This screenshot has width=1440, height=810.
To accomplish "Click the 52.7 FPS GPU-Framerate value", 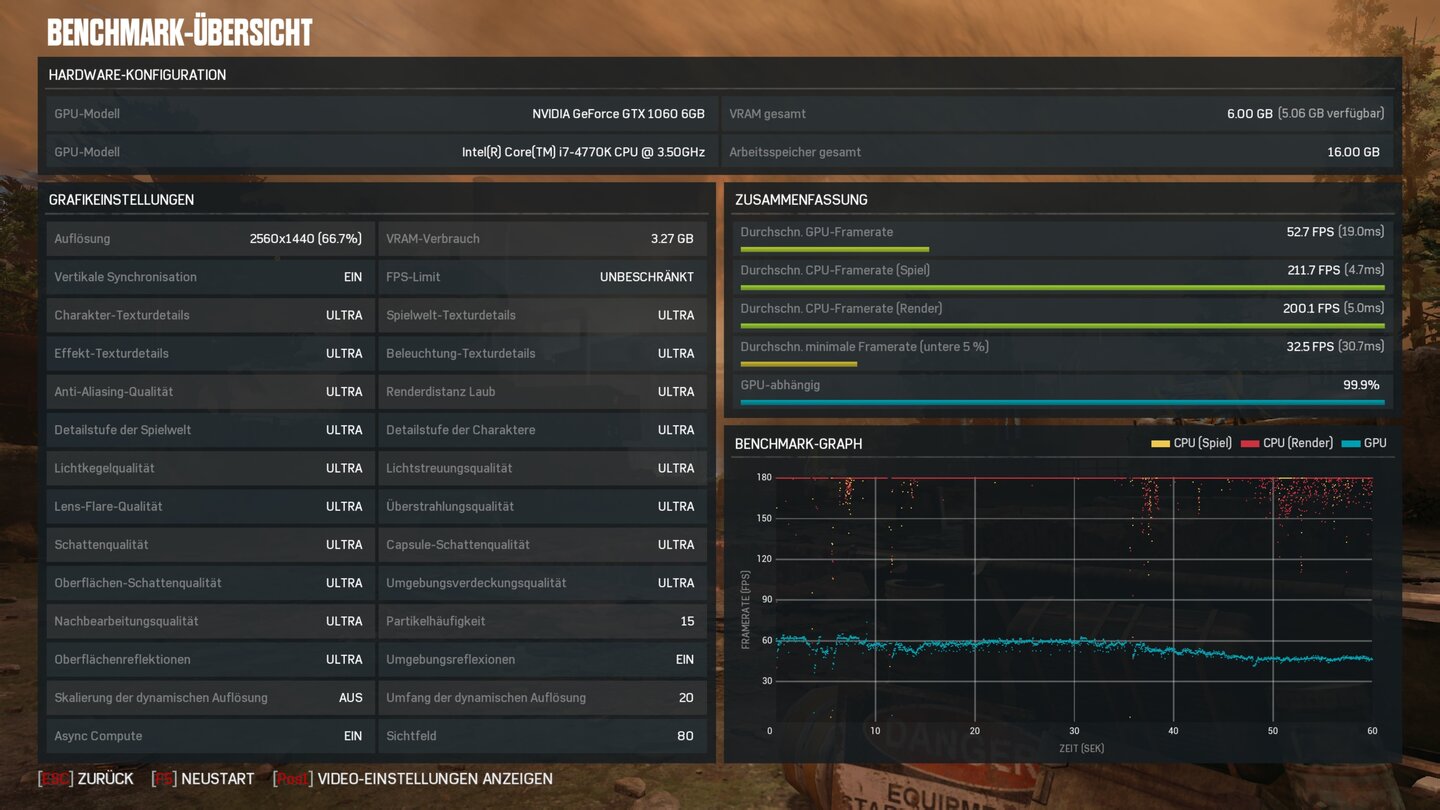I will (1310, 232).
